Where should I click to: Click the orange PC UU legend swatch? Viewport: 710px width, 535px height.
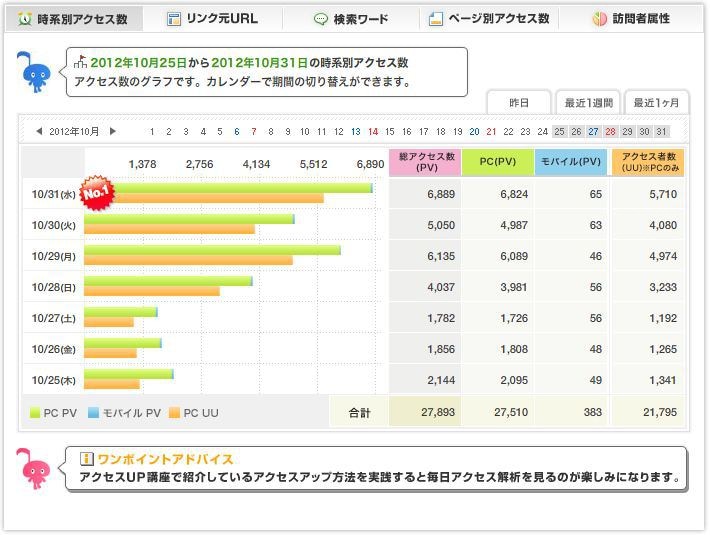174,413
